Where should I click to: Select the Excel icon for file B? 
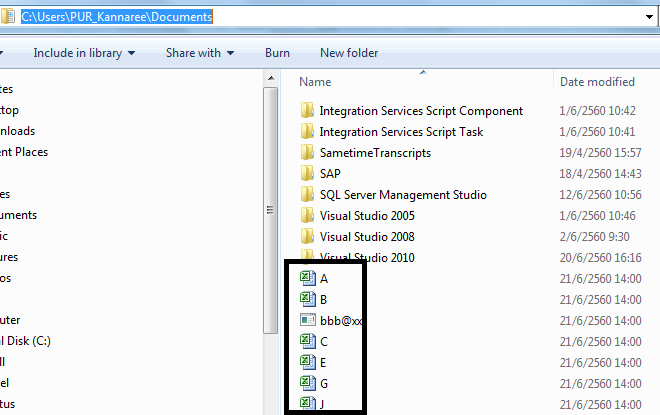click(x=308, y=299)
